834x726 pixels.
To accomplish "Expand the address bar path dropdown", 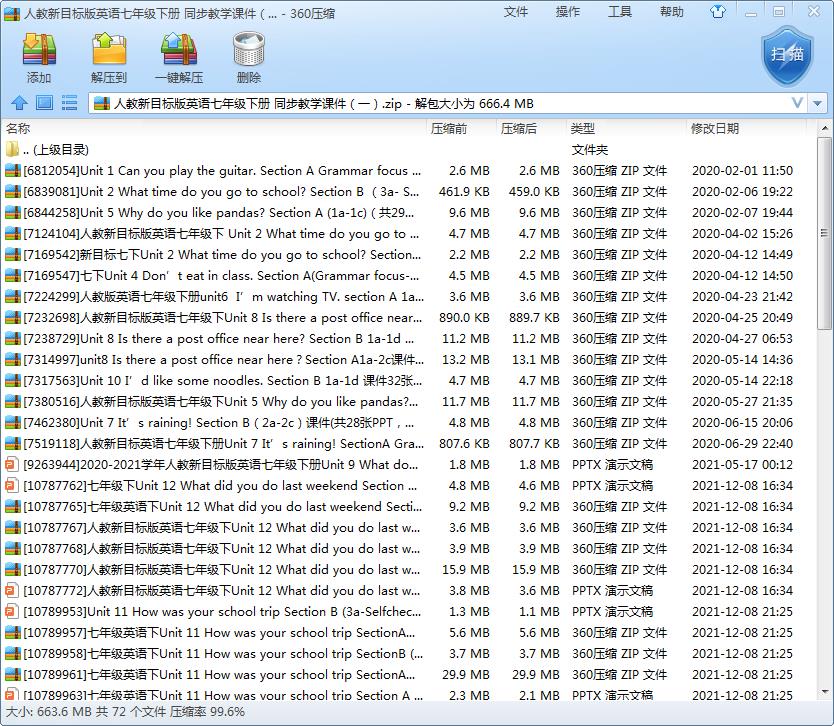I will [x=797, y=103].
